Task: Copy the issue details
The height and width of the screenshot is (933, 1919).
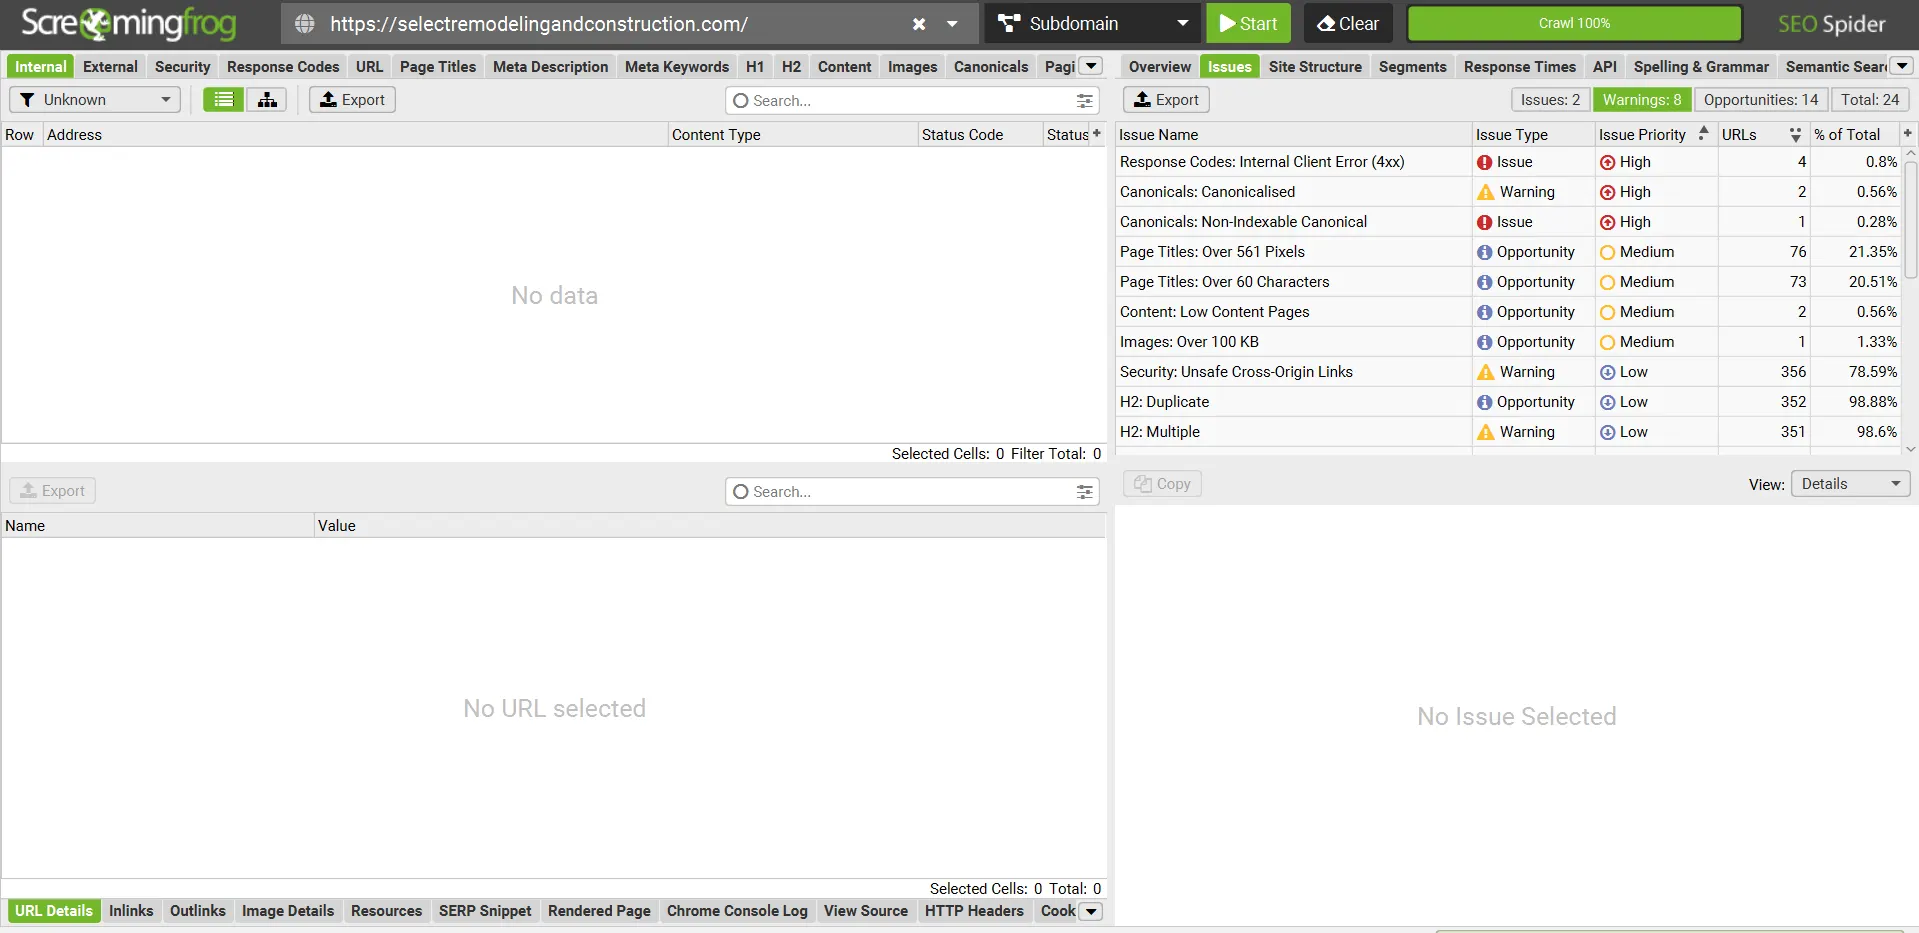Action: tap(1162, 484)
